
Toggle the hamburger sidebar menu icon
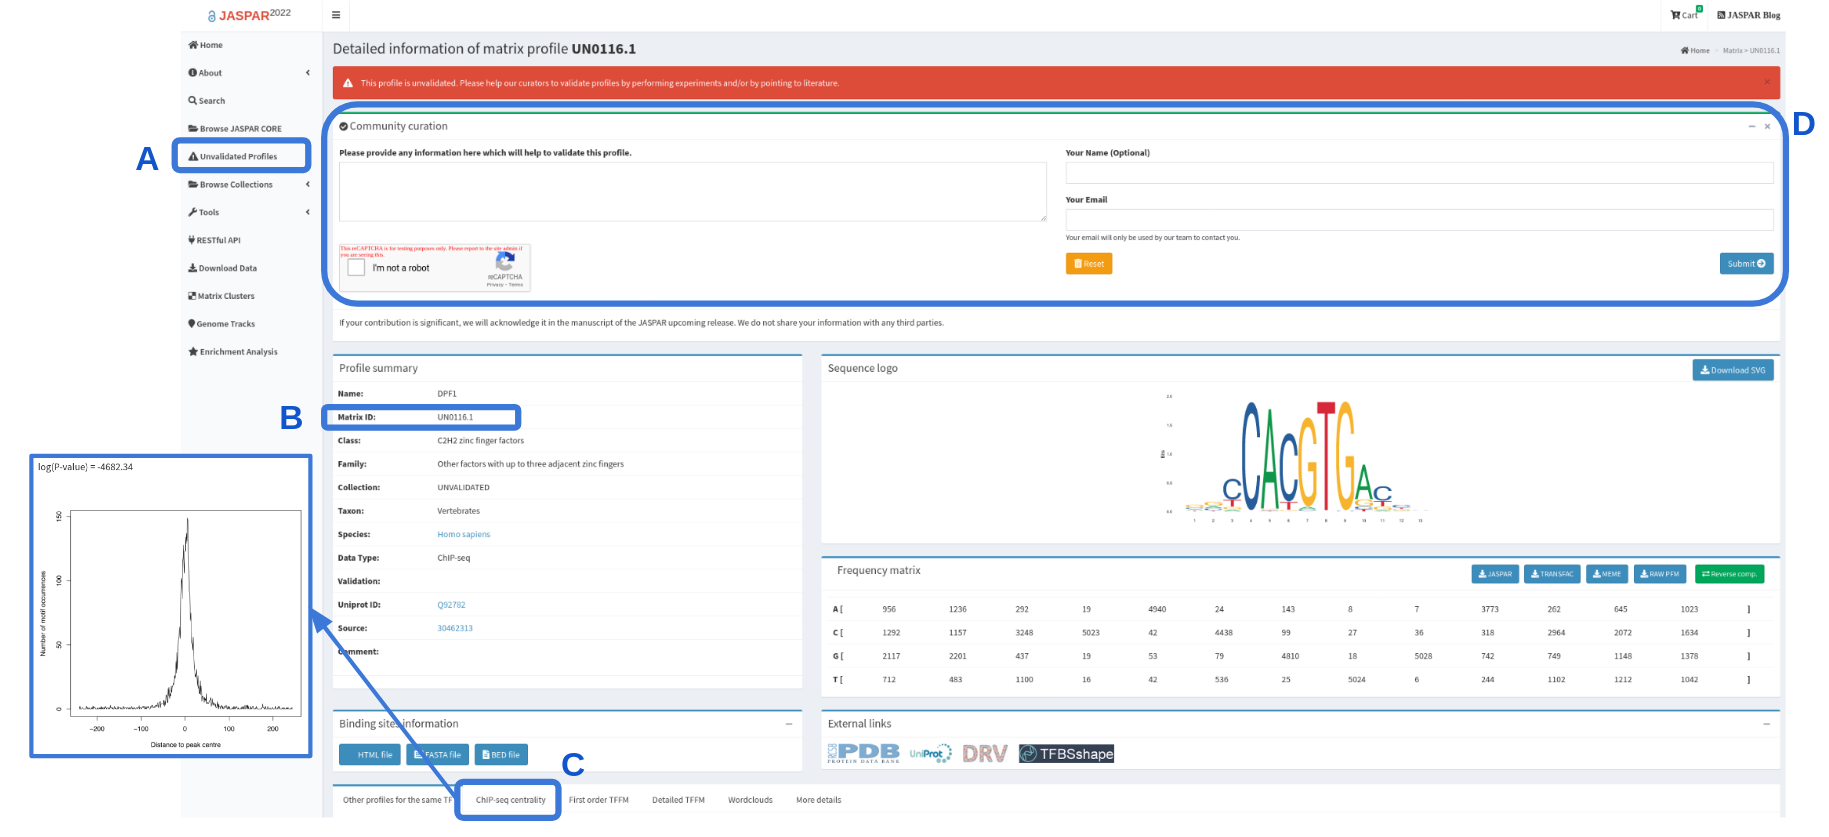(336, 15)
